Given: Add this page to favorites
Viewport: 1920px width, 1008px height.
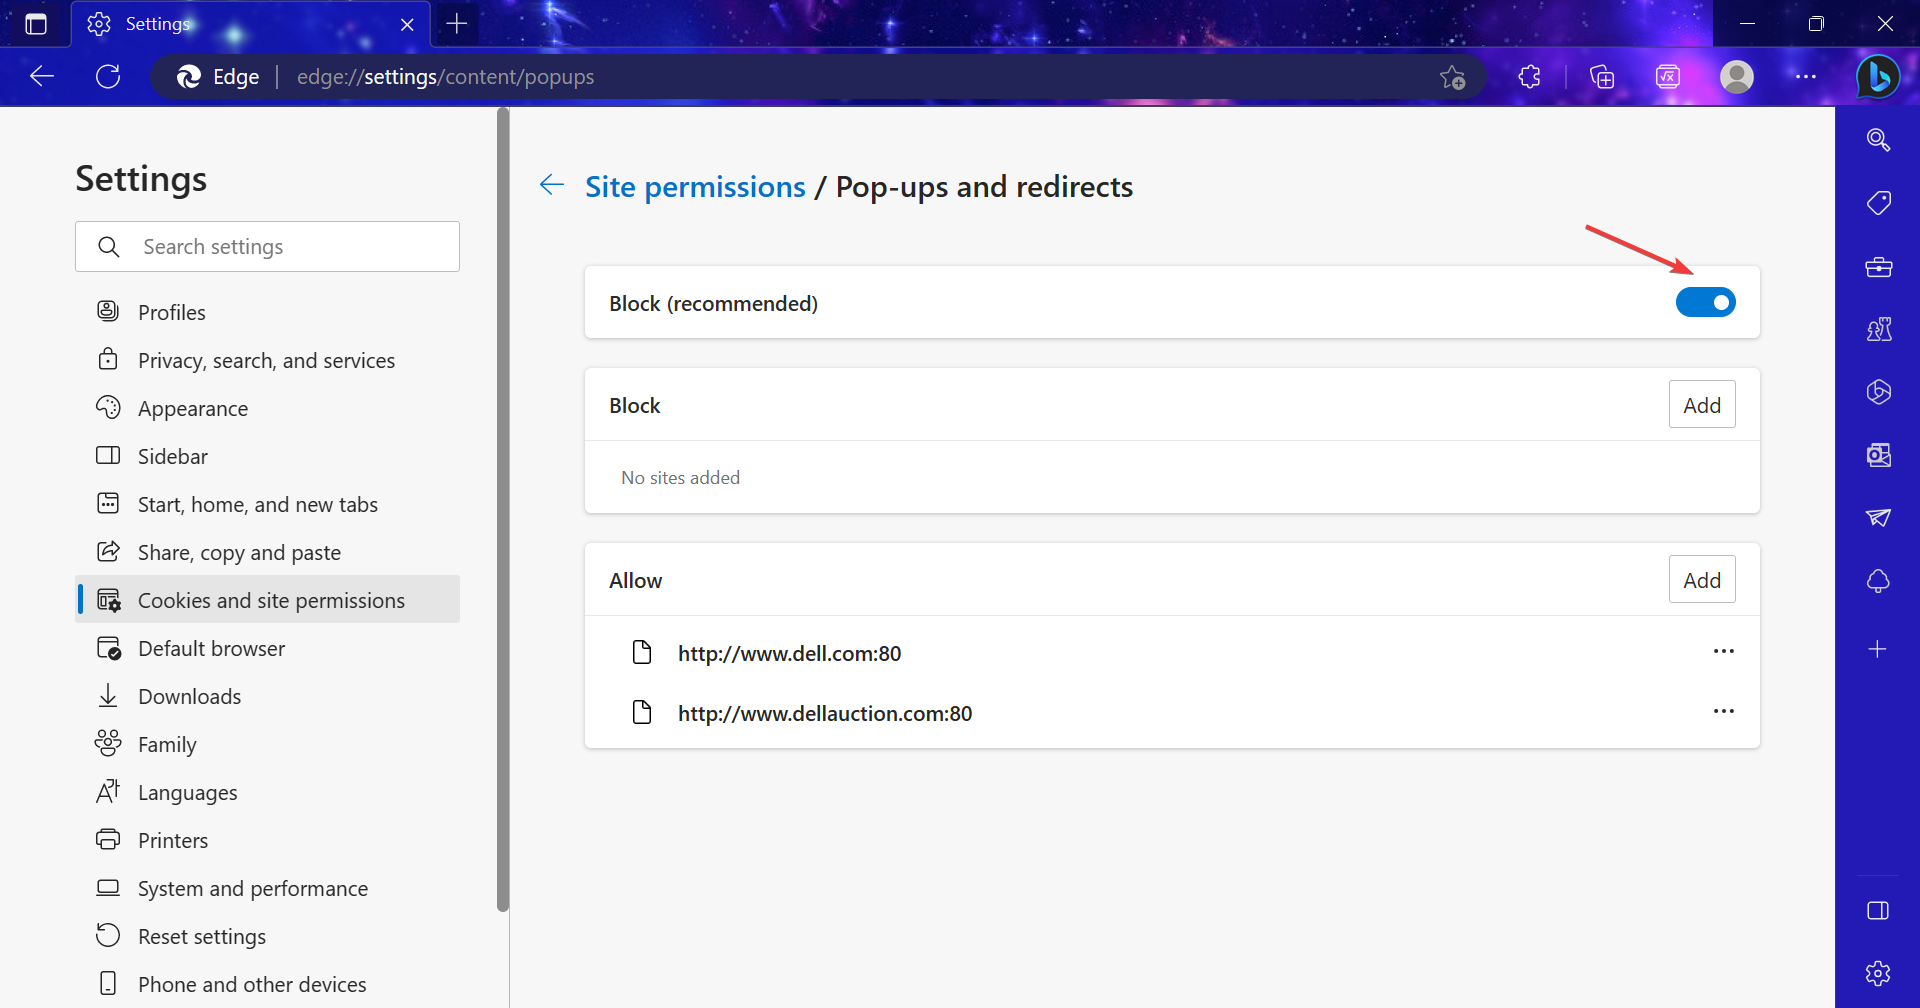Looking at the screenshot, I should [1453, 76].
